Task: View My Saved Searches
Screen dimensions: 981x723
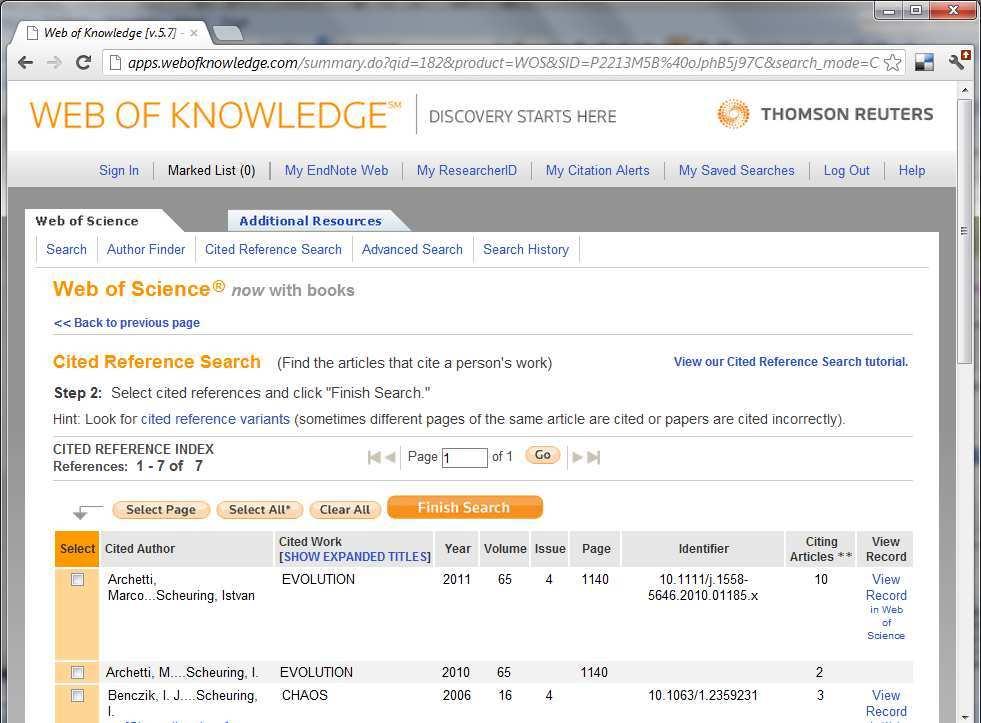Action: coord(736,171)
